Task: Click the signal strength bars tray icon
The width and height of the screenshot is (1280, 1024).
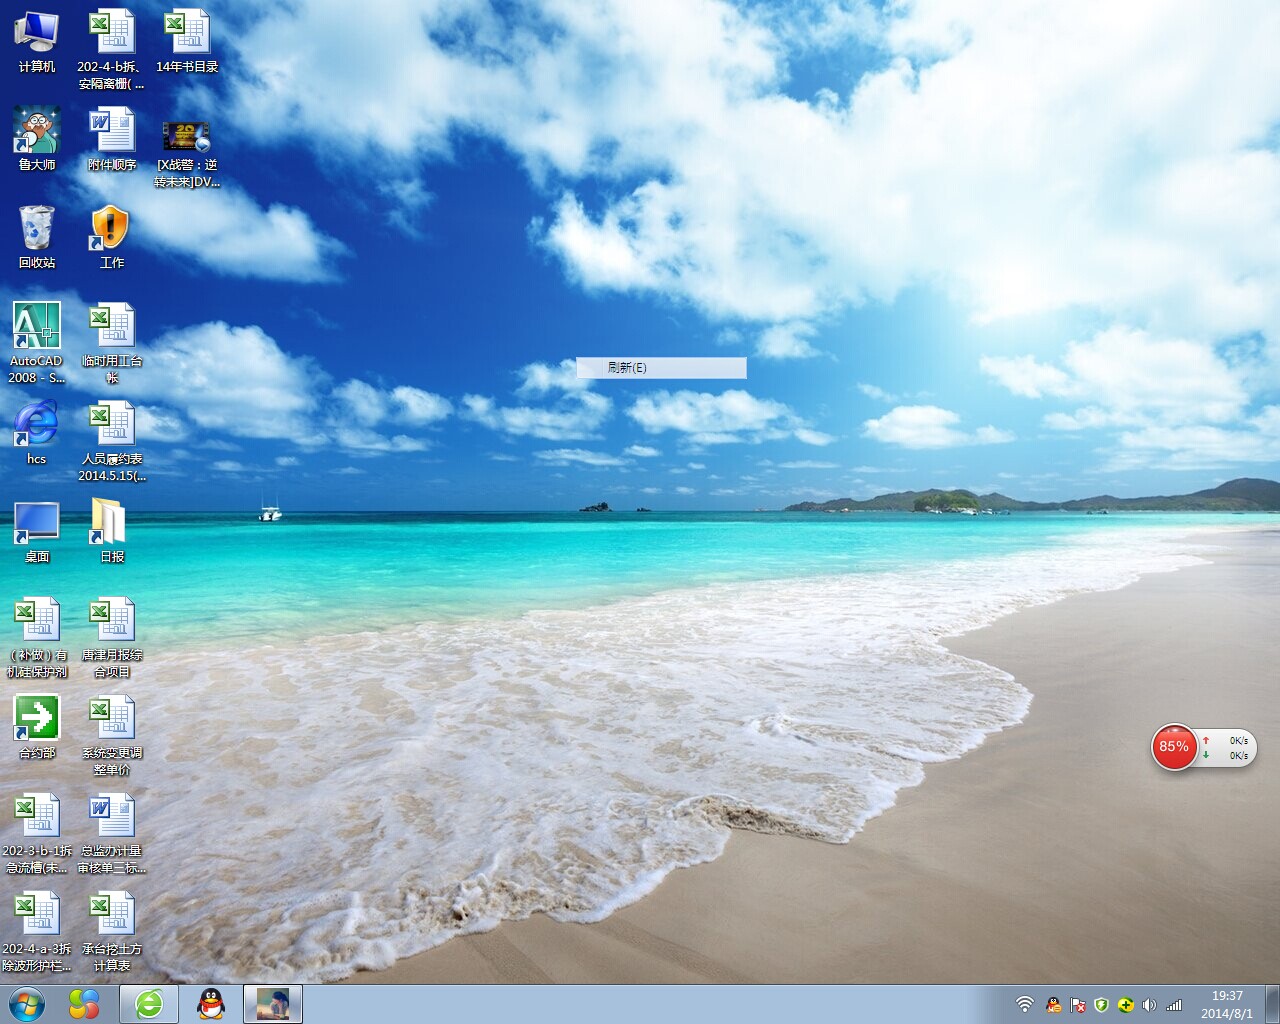Action: click(1174, 1004)
